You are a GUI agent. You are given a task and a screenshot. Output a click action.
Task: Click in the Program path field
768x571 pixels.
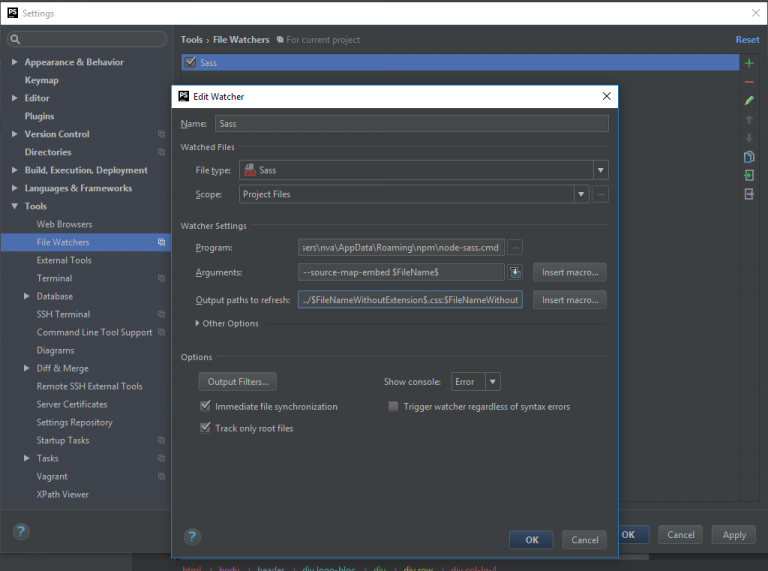(401, 248)
